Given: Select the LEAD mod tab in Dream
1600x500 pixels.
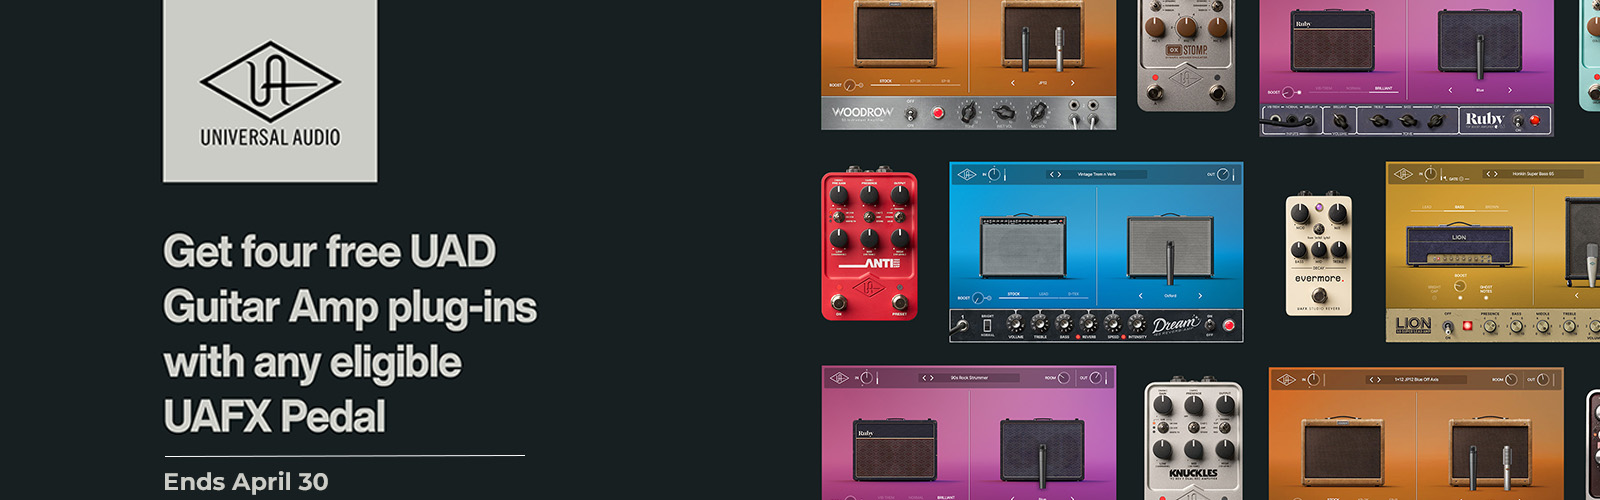Looking at the screenshot, I should click(1044, 295).
